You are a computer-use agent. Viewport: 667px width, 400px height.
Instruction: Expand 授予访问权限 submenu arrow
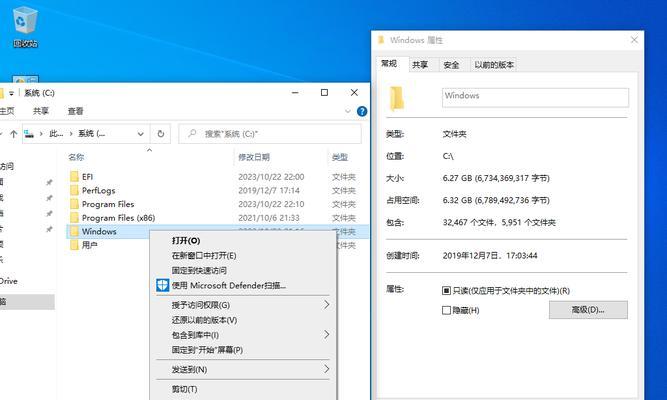(x=326, y=305)
